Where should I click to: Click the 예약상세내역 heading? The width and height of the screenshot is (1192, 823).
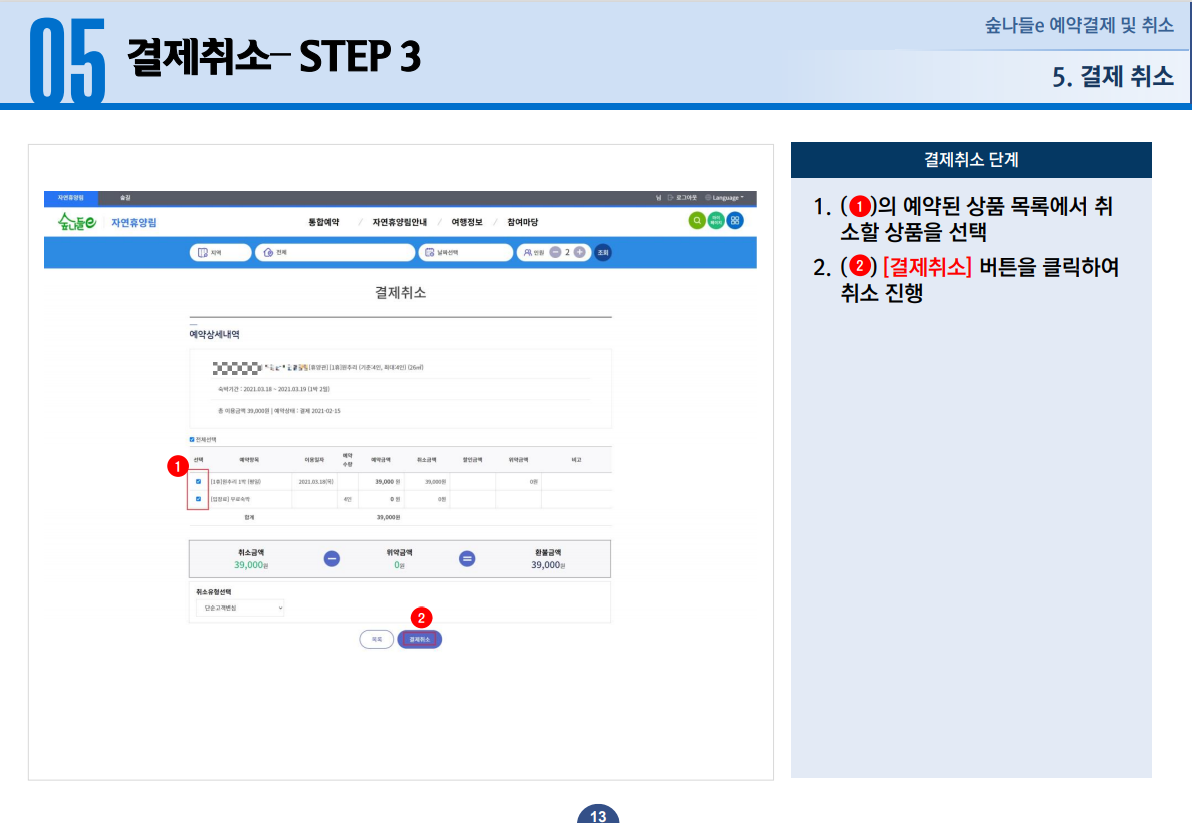point(214,334)
